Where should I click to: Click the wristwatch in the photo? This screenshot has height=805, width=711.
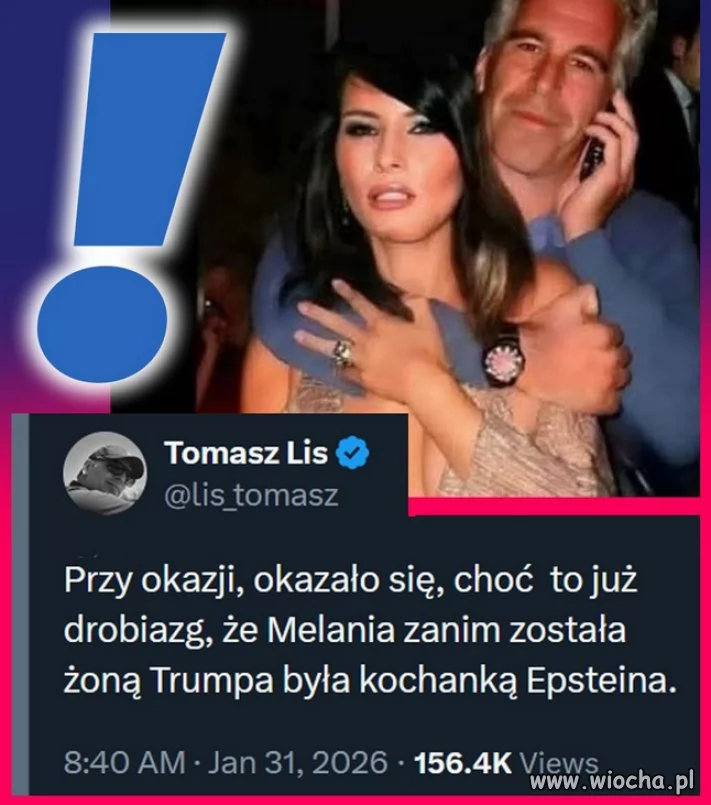(x=504, y=357)
